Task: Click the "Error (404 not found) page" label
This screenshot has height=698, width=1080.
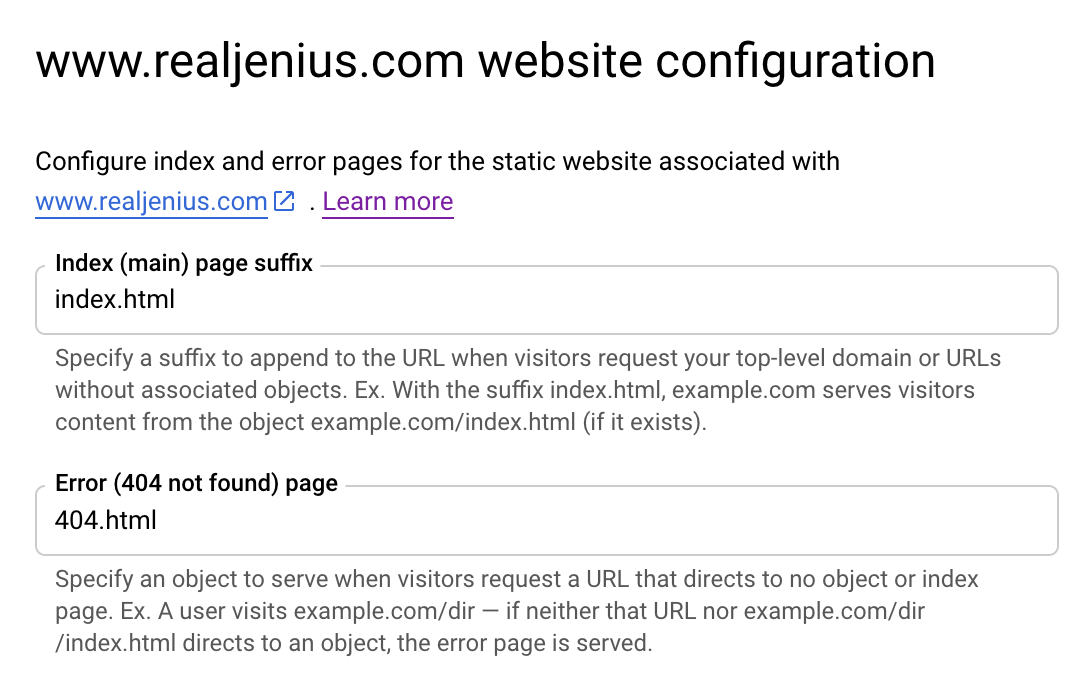Action: 196,484
